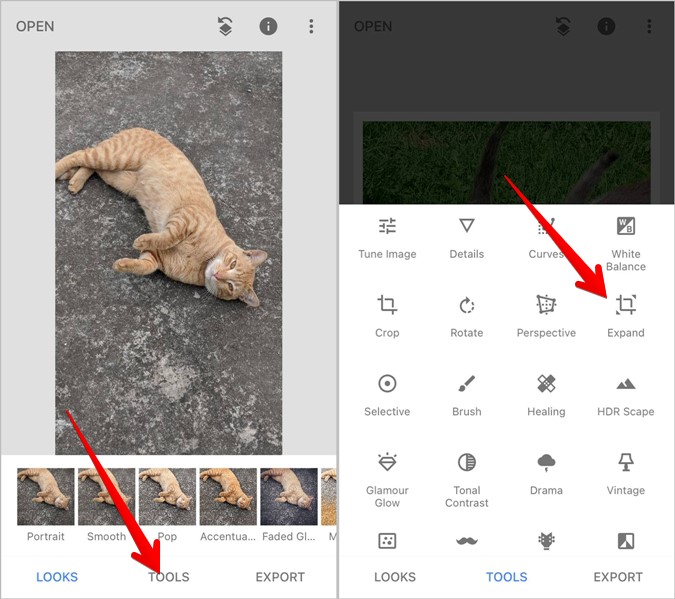Screen dimensions: 675x599
Task: Select the guitar-head filter icon
Action: coord(546,541)
